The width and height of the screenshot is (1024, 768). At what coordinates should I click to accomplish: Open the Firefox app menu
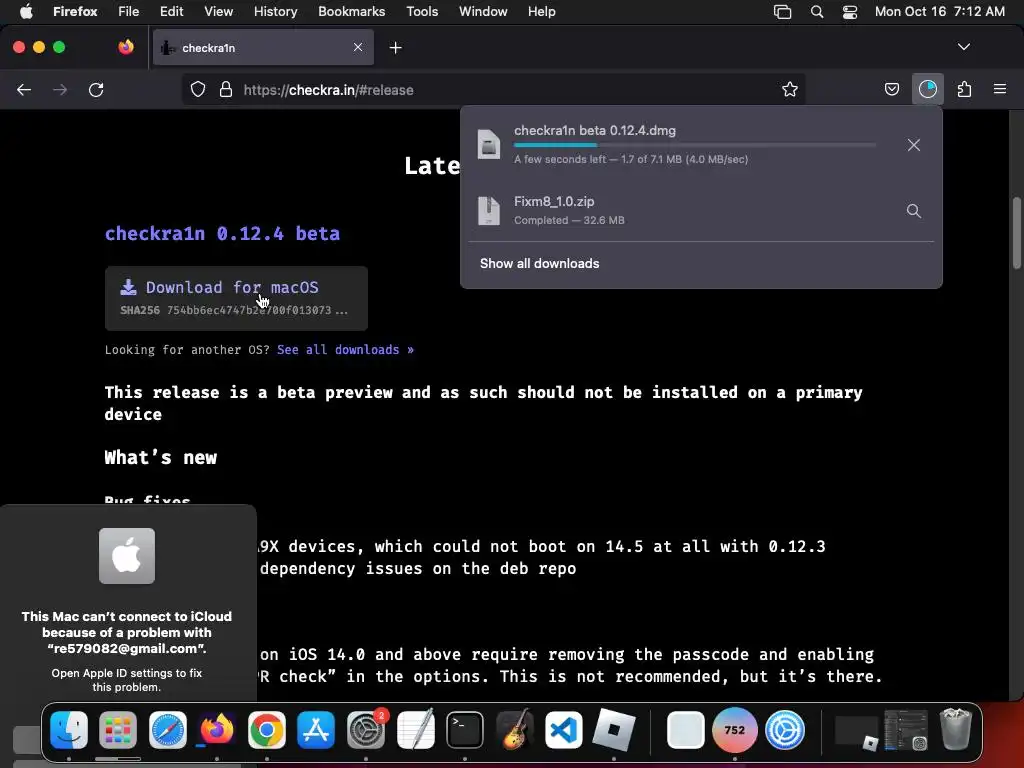tap(75, 12)
